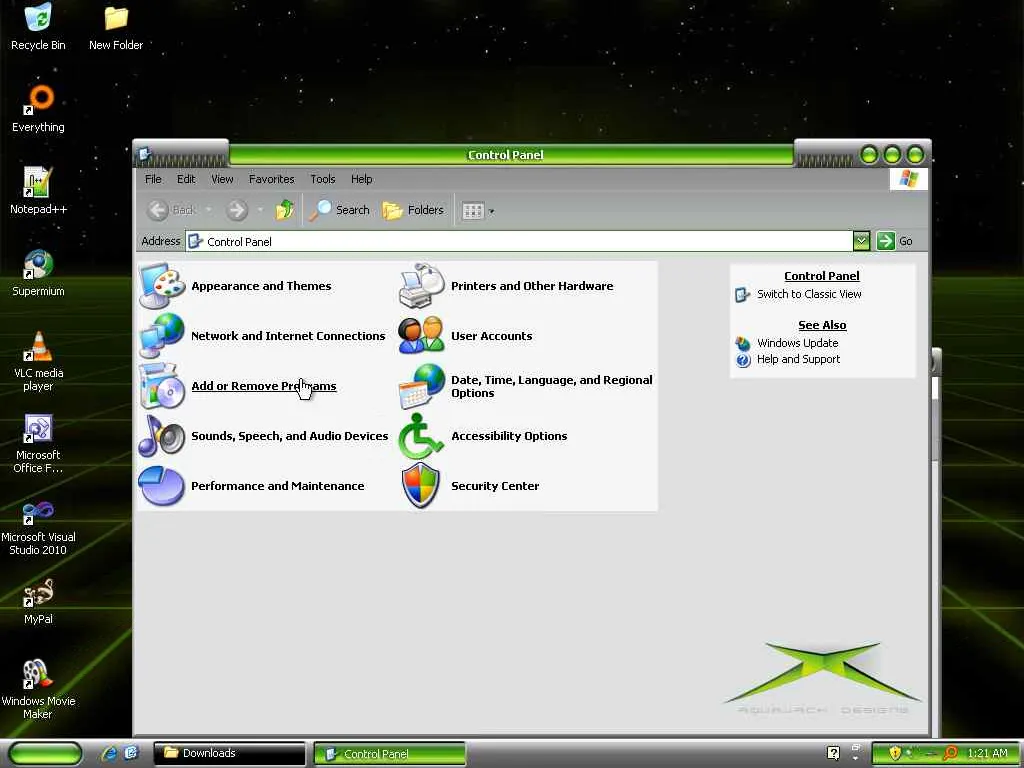The width and height of the screenshot is (1024, 768).
Task: Open the File menu
Action: point(153,179)
